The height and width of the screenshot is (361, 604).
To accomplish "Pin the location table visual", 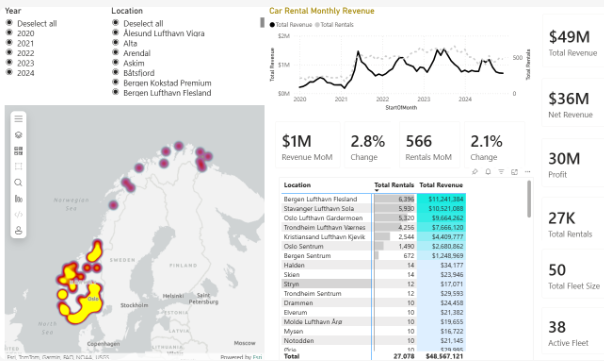I will pyautogui.click(x=475, y=172).
